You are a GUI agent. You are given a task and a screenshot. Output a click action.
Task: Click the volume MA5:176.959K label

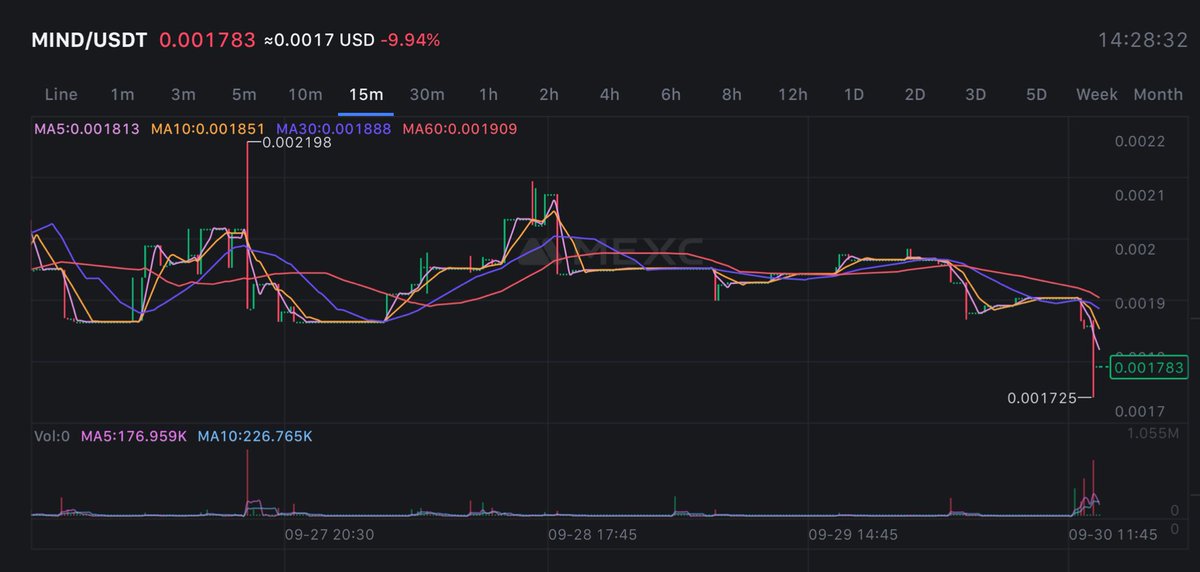[134, 437]
